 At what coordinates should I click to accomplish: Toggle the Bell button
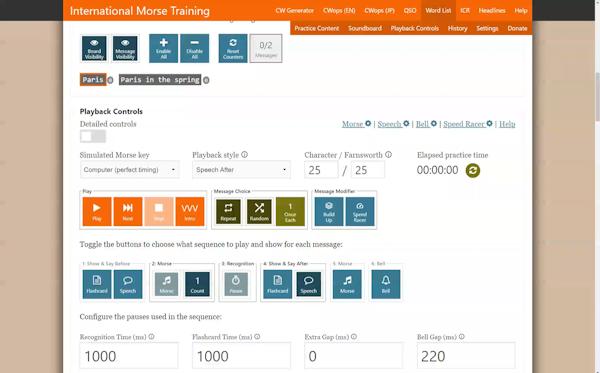point(386,284)
